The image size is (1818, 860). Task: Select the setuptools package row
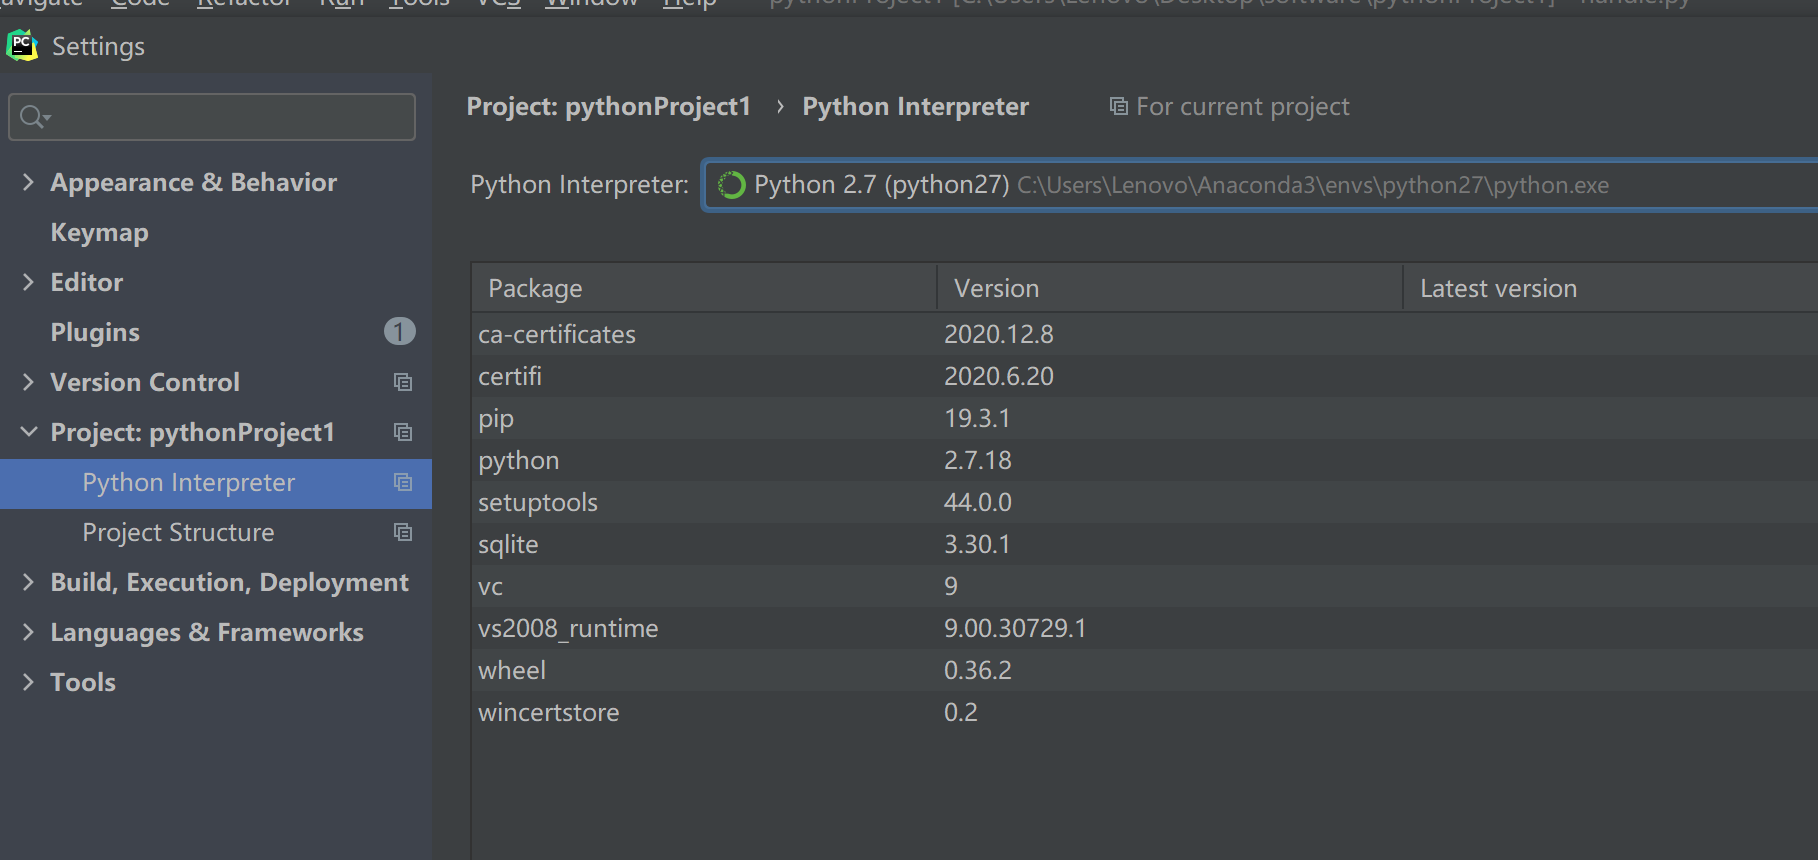point(1145,502)
